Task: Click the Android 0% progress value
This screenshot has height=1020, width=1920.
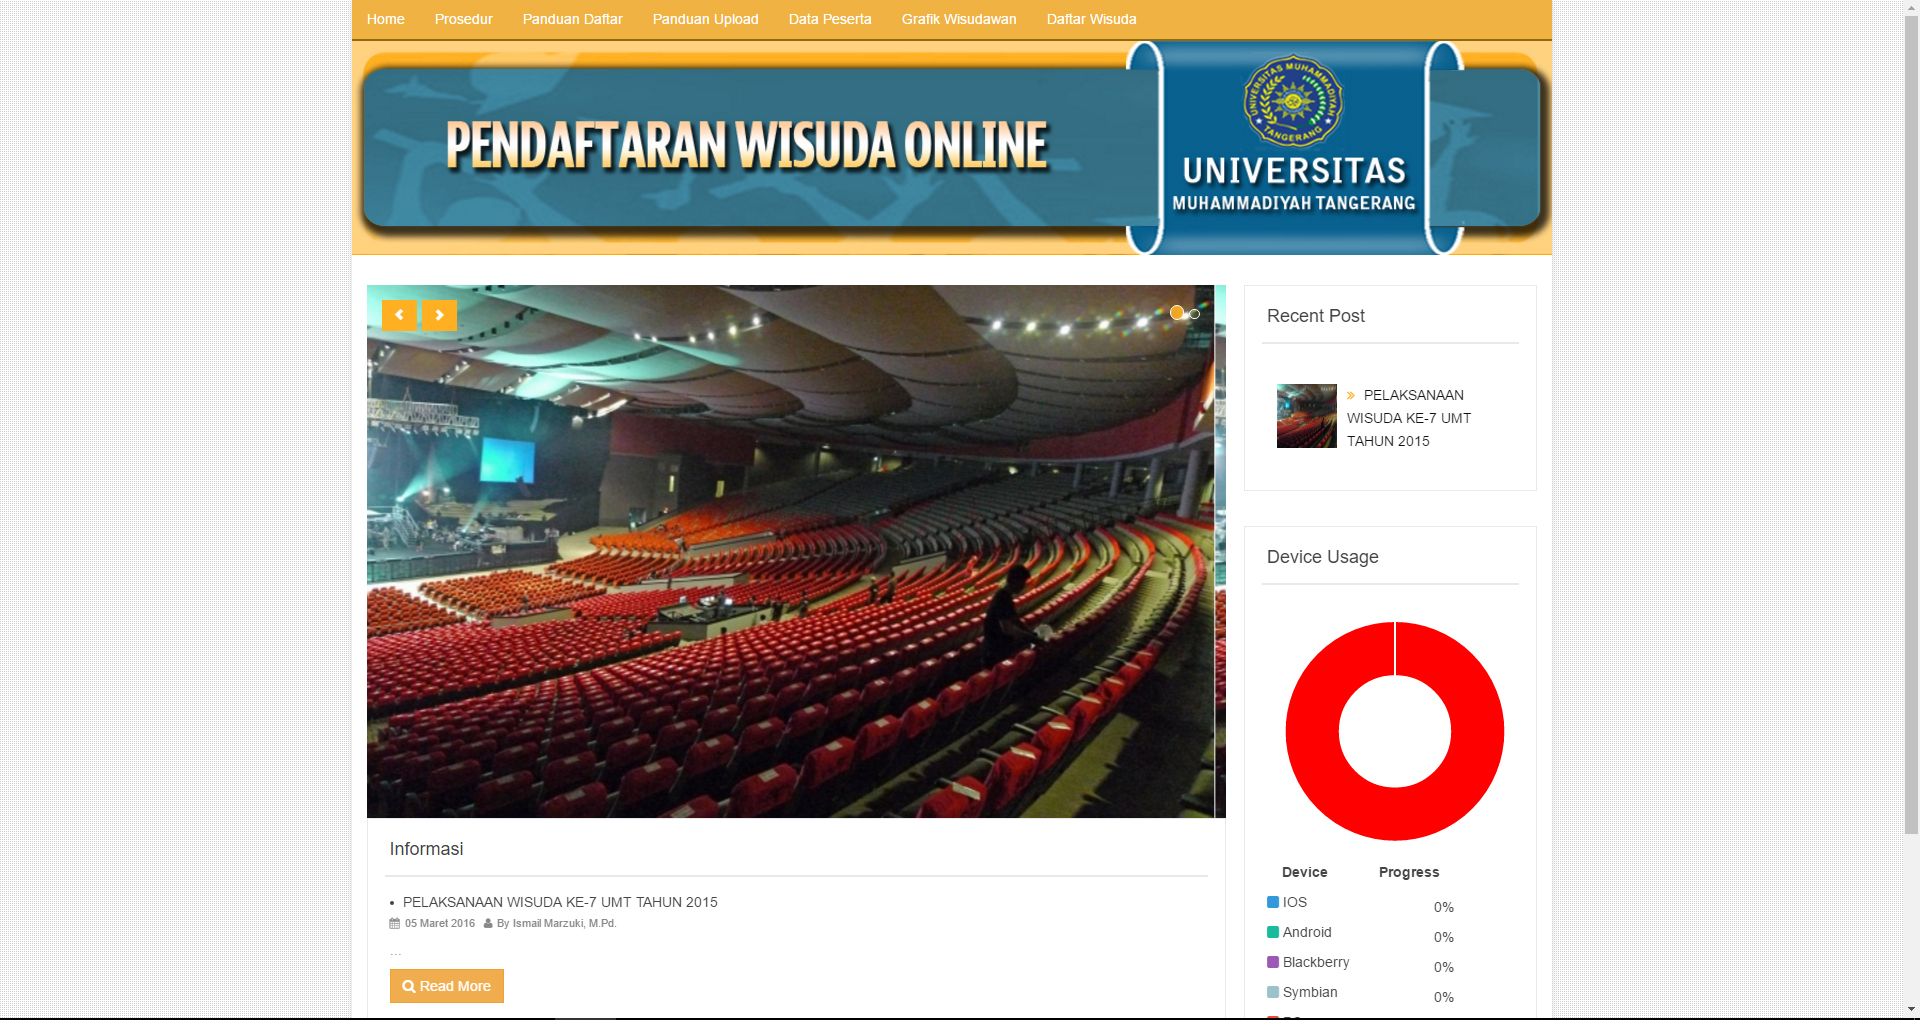Action: 1444,937
